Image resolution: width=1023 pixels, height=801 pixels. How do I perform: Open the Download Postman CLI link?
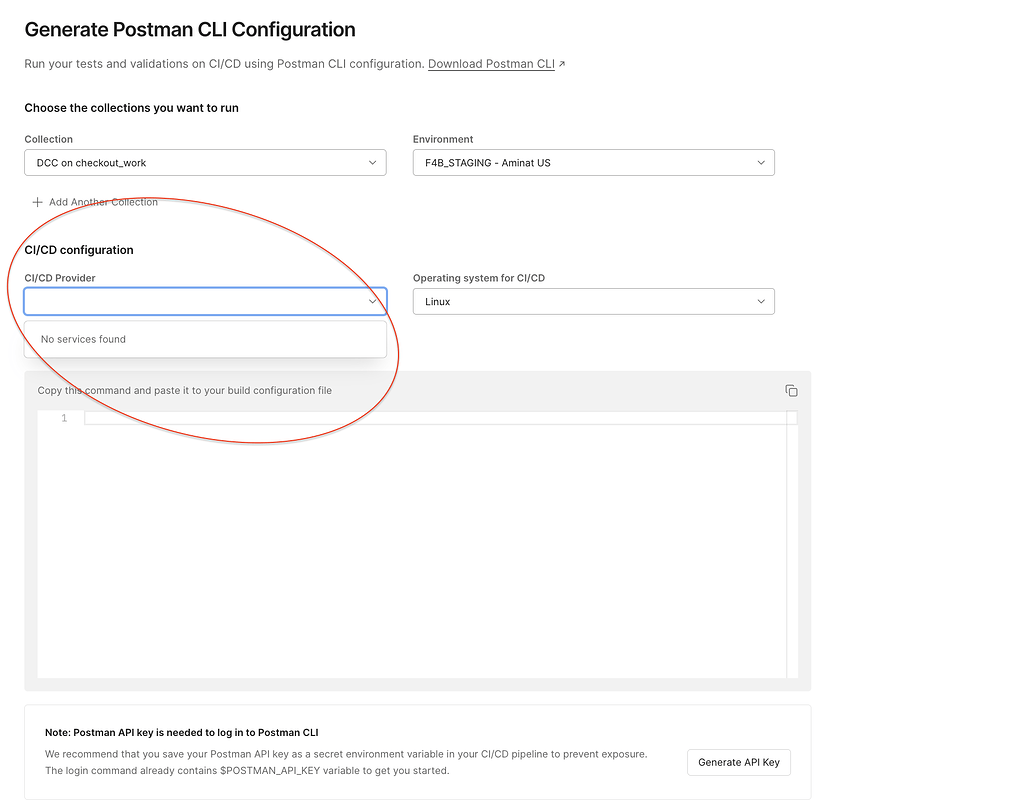[490, 63]
